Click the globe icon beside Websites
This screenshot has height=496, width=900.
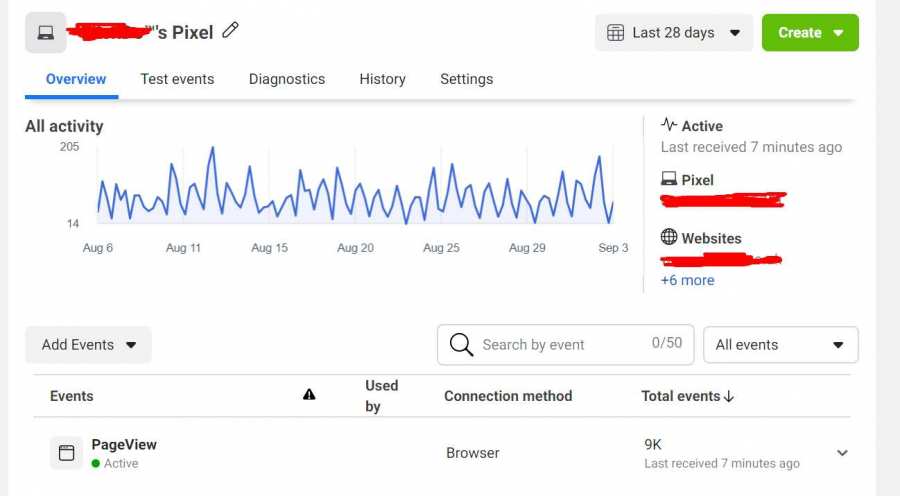(669, 237)
